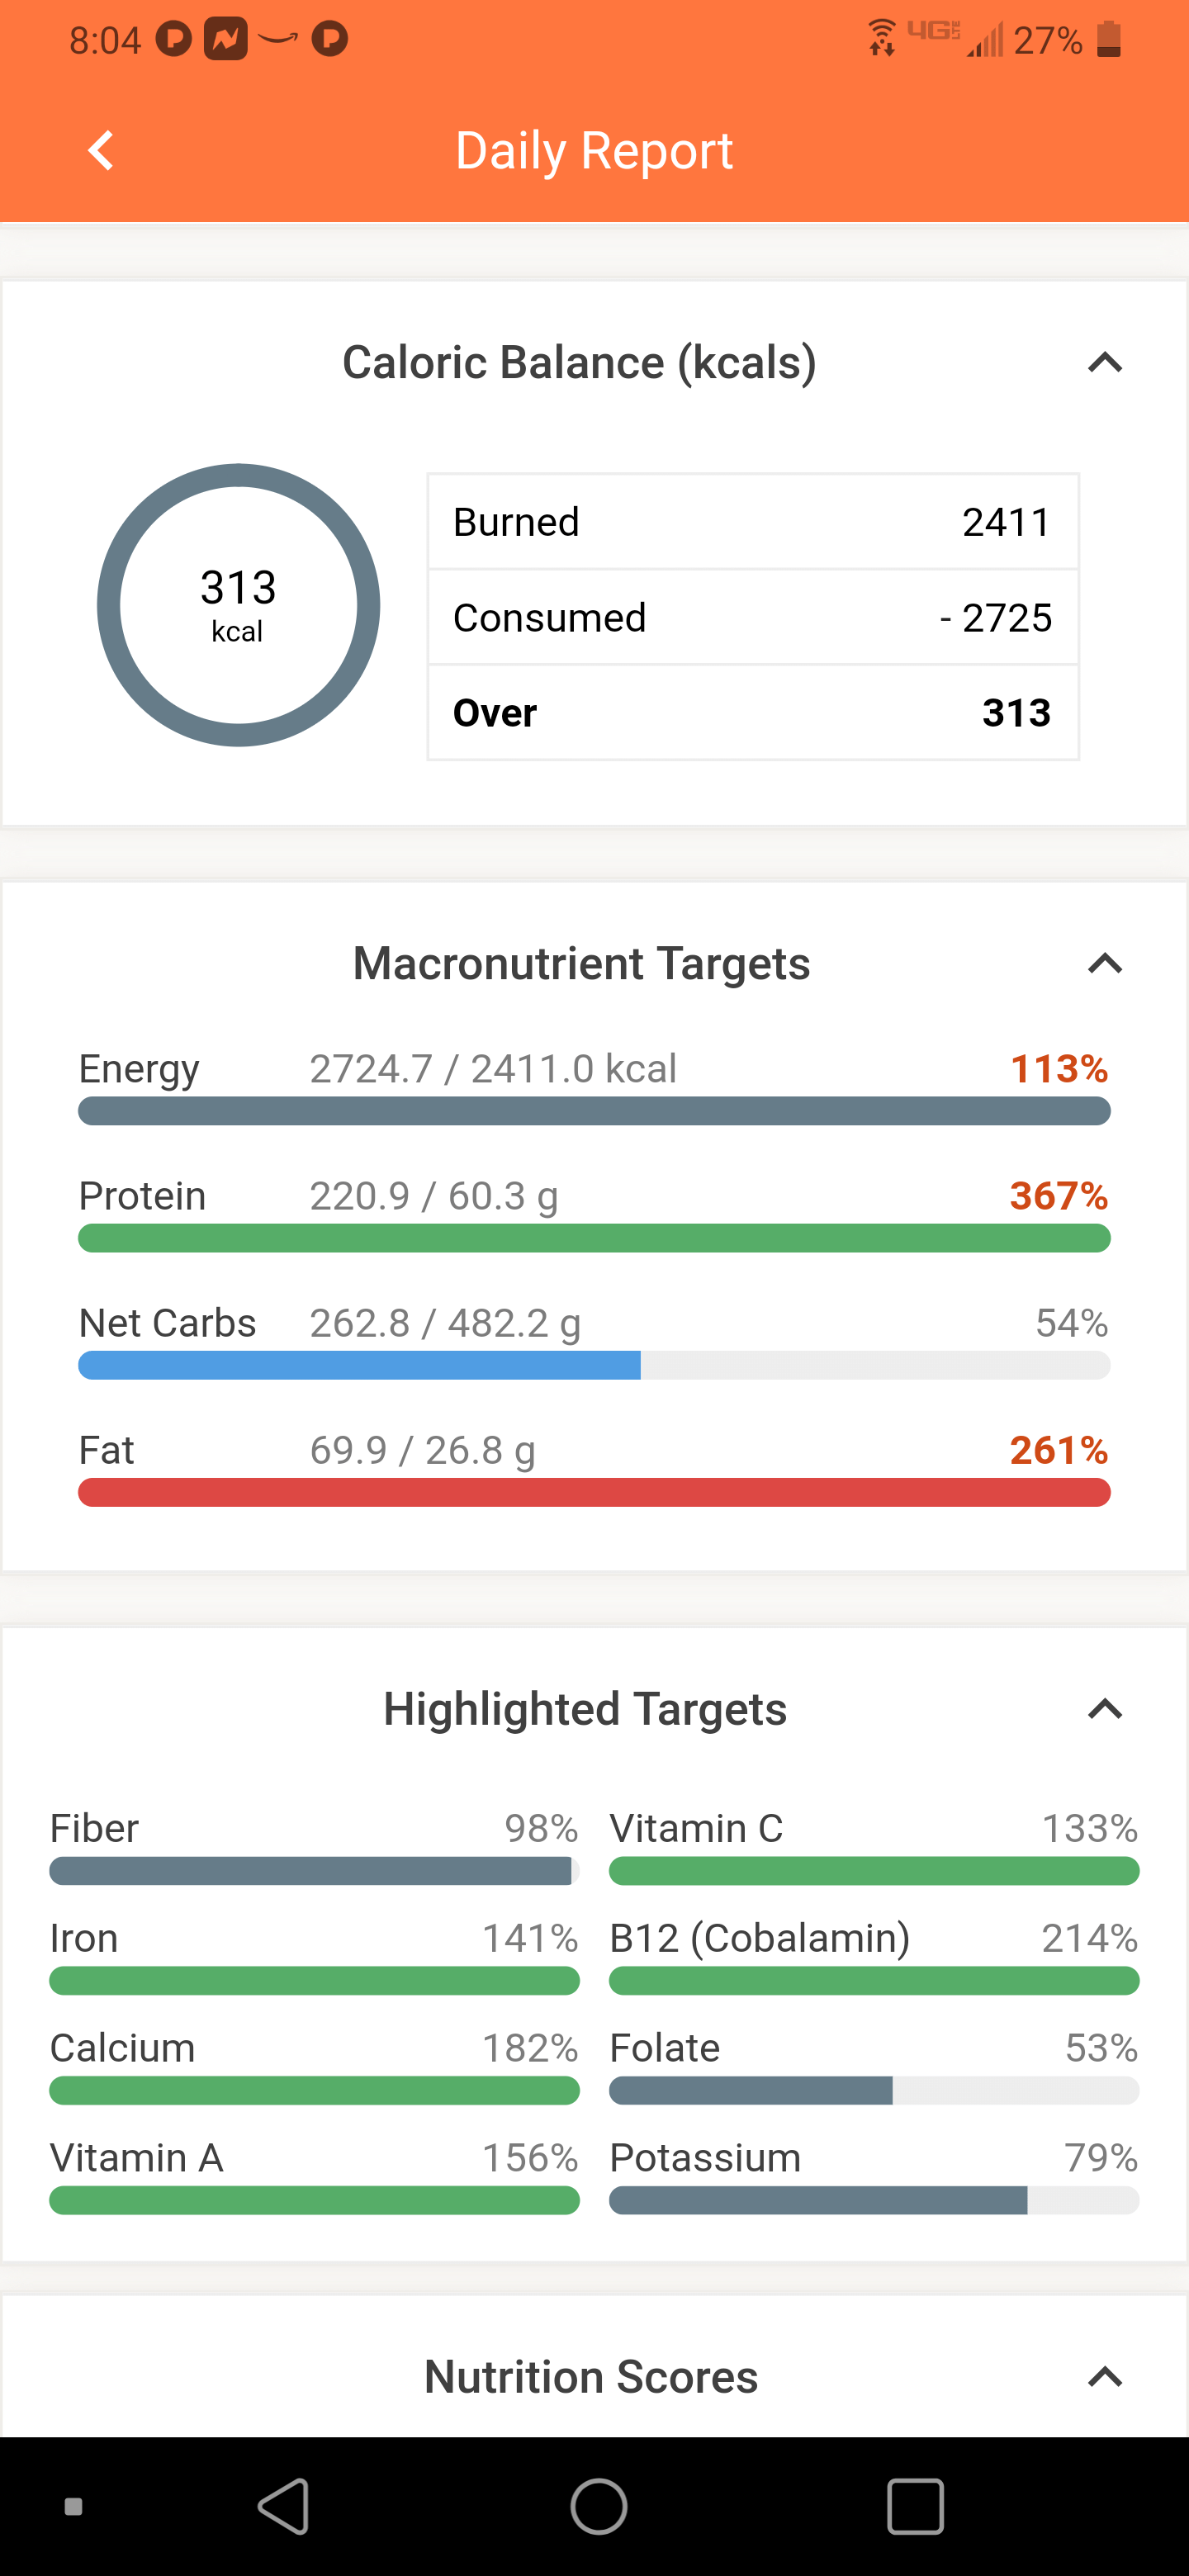Tap the Protein progress bar
The height and width of the screenshot is (2576, 1189).
click(594, 1238)
